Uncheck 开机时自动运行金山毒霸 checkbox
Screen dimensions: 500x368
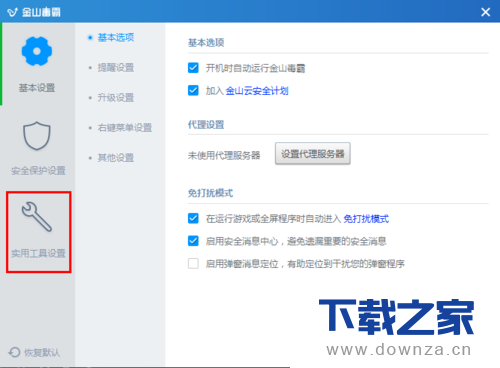click(193, 68)
